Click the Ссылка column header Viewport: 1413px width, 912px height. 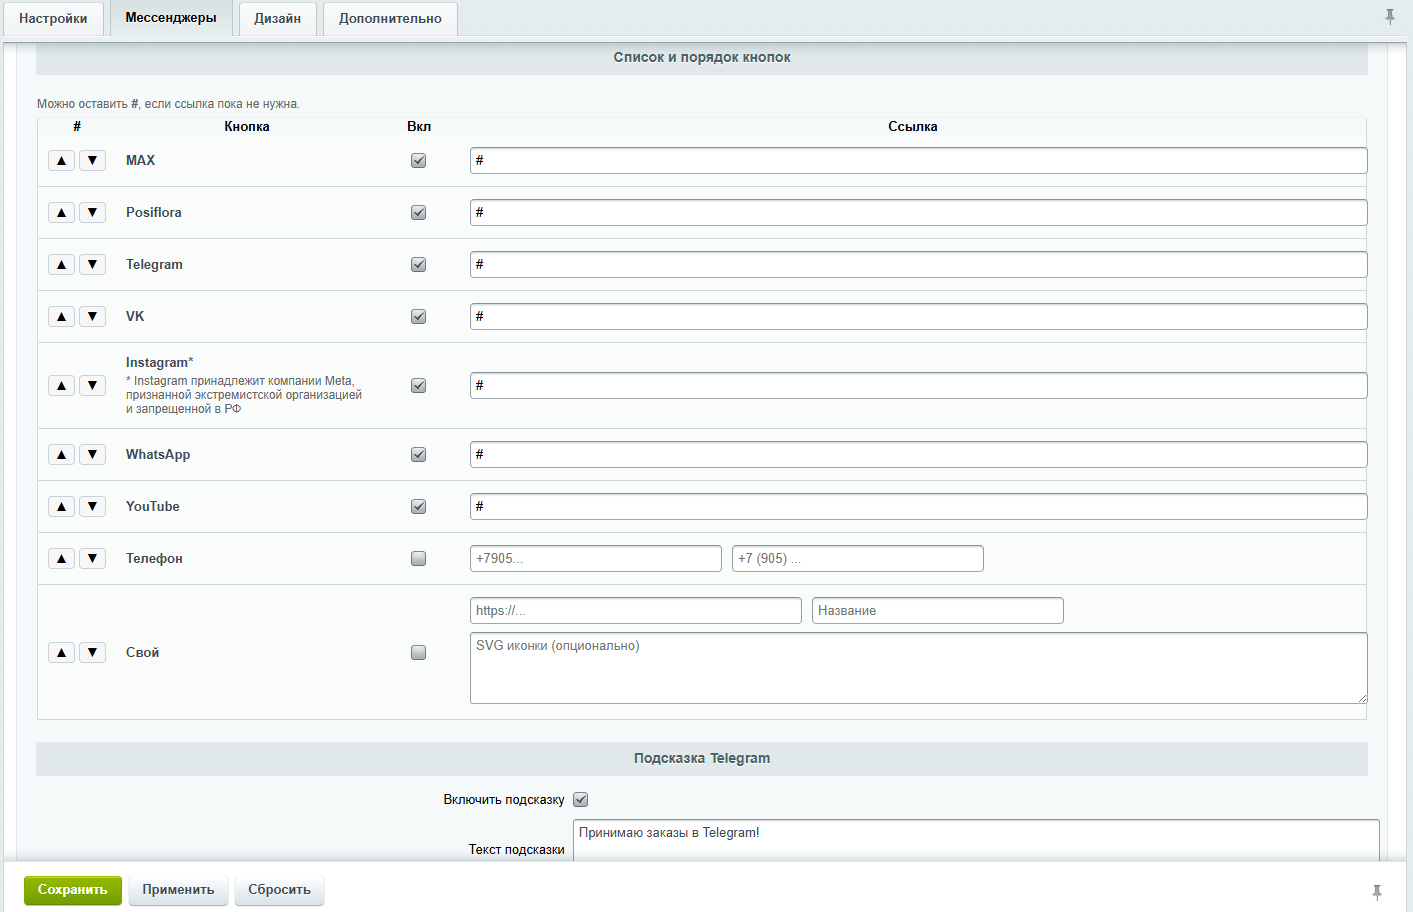point(913,126)
